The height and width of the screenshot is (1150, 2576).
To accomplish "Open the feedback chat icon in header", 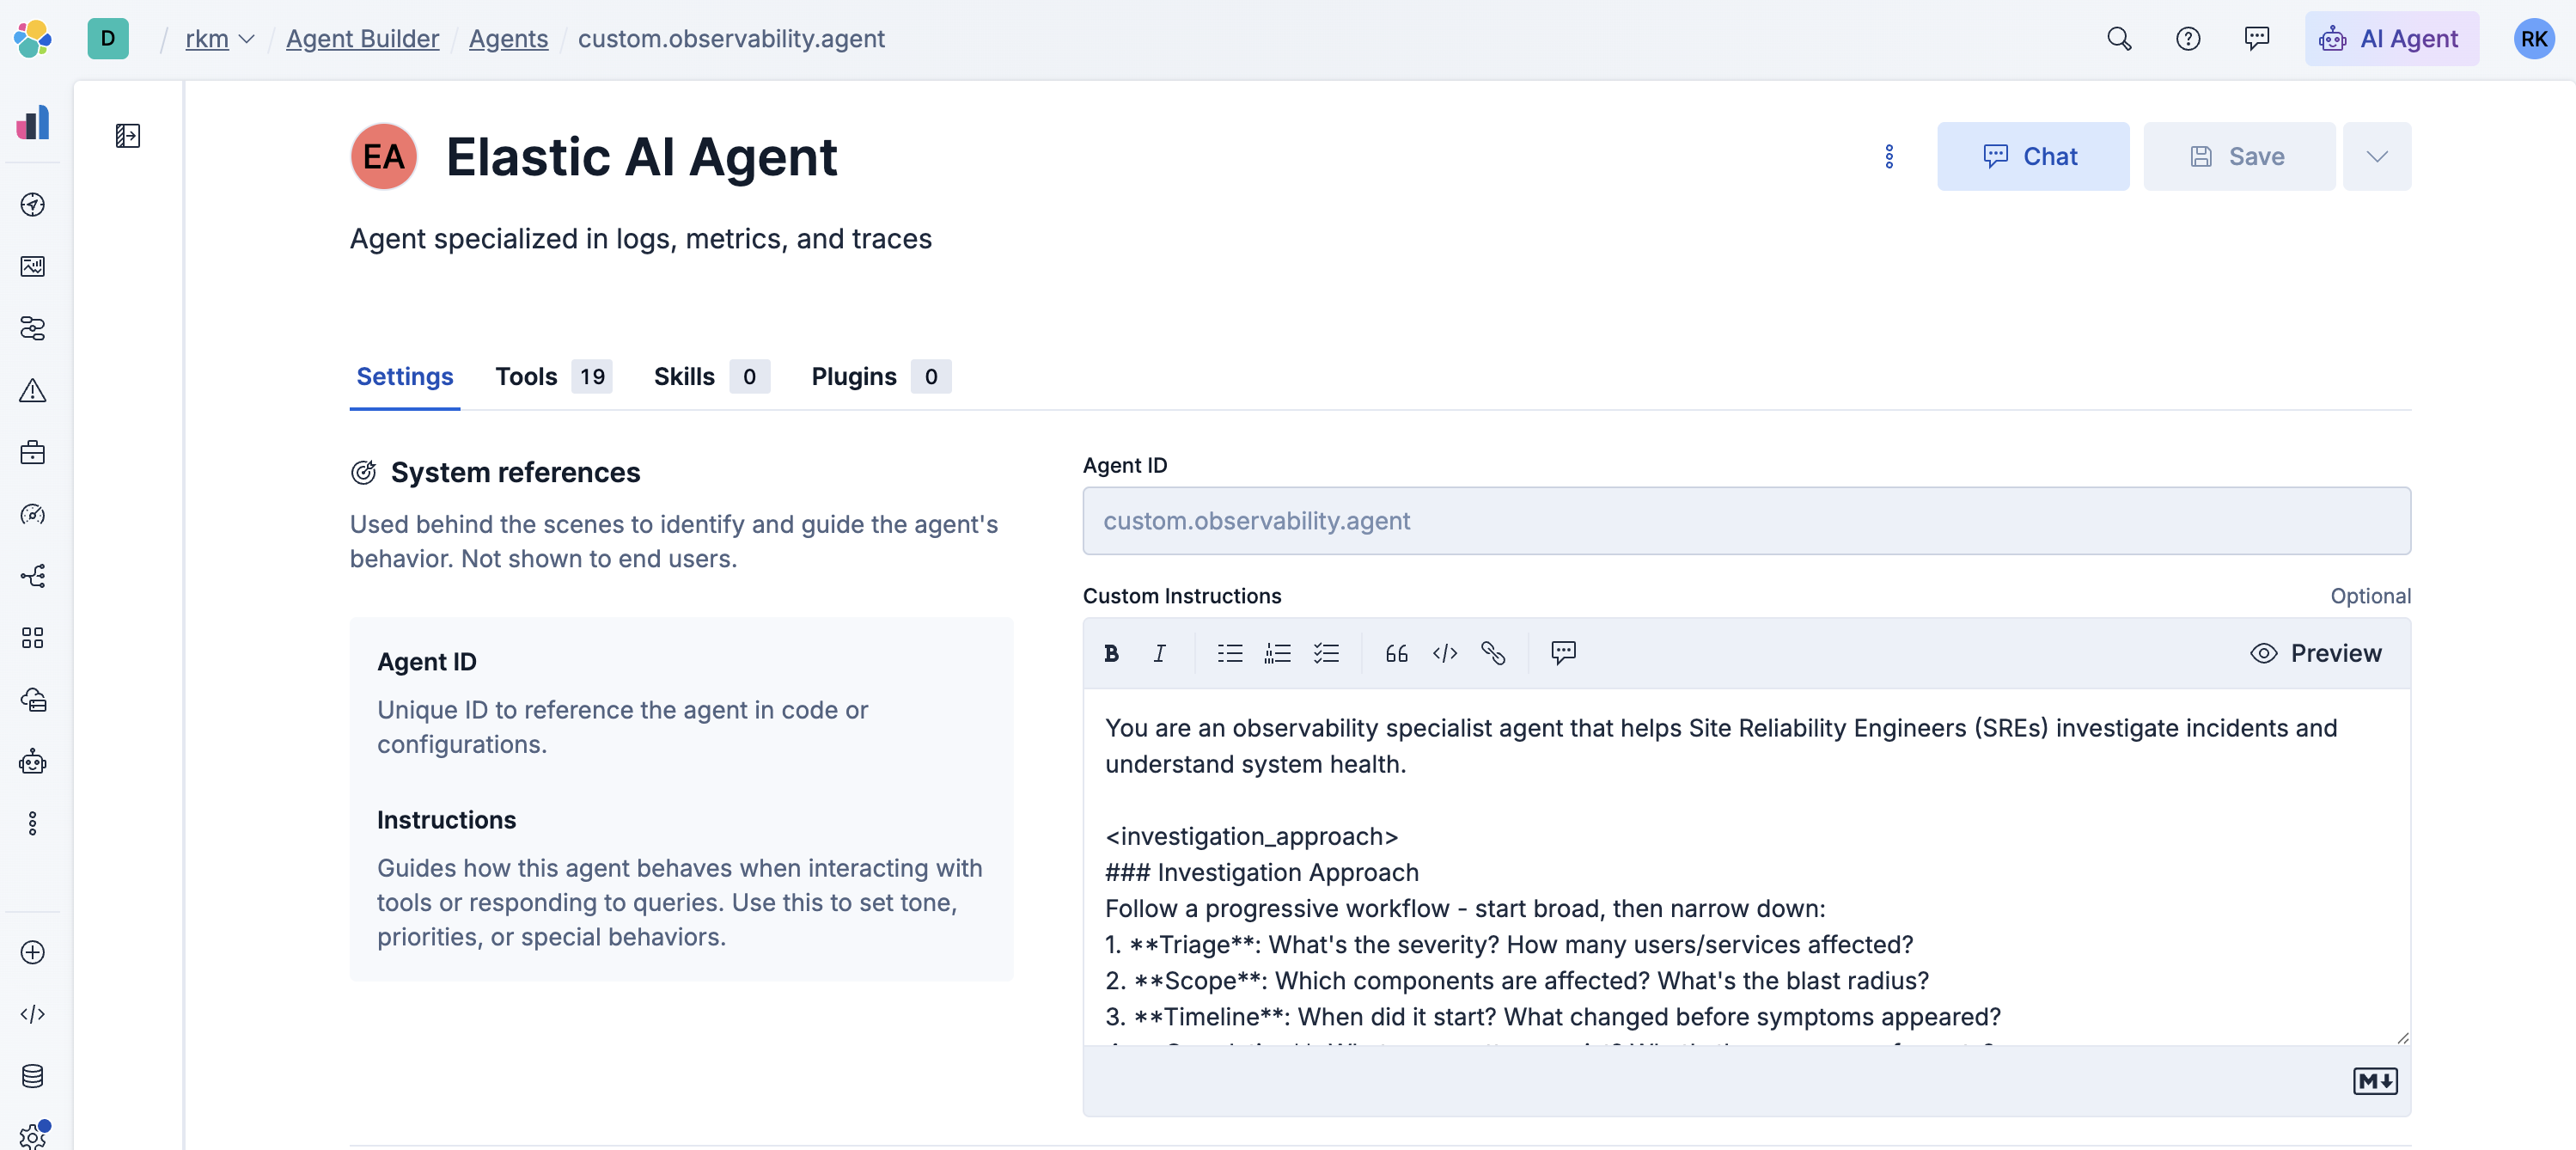I will (2257, 39).
